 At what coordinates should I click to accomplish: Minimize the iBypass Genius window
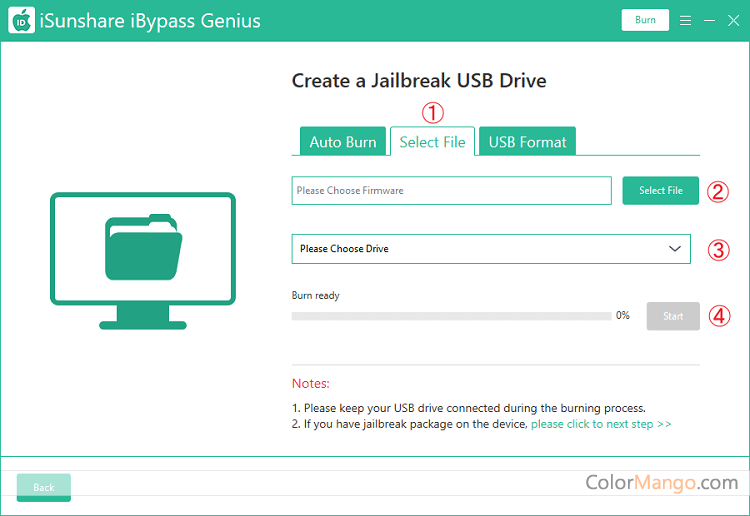tap(709, 20)
